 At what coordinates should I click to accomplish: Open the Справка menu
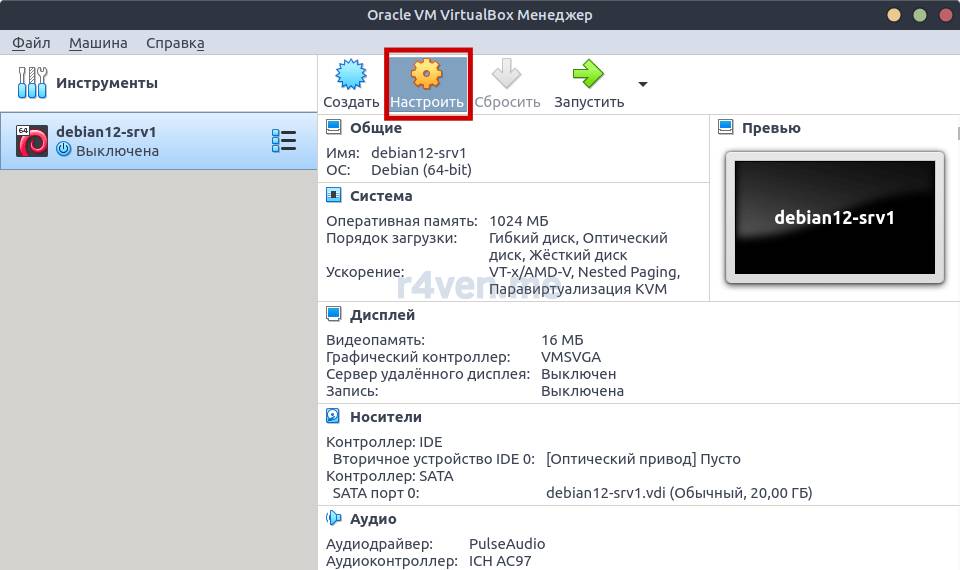tap(175, 43)
